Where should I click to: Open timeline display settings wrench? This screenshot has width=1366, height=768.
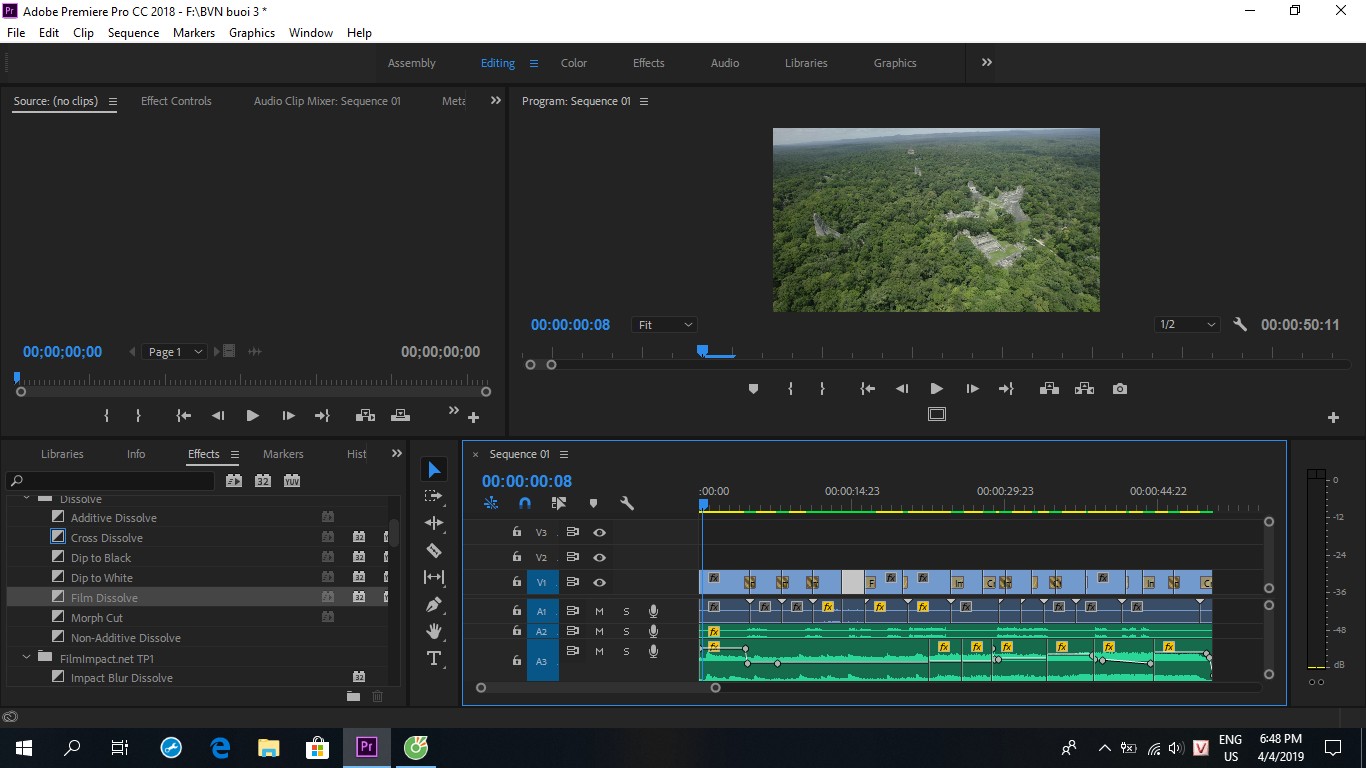627,503
